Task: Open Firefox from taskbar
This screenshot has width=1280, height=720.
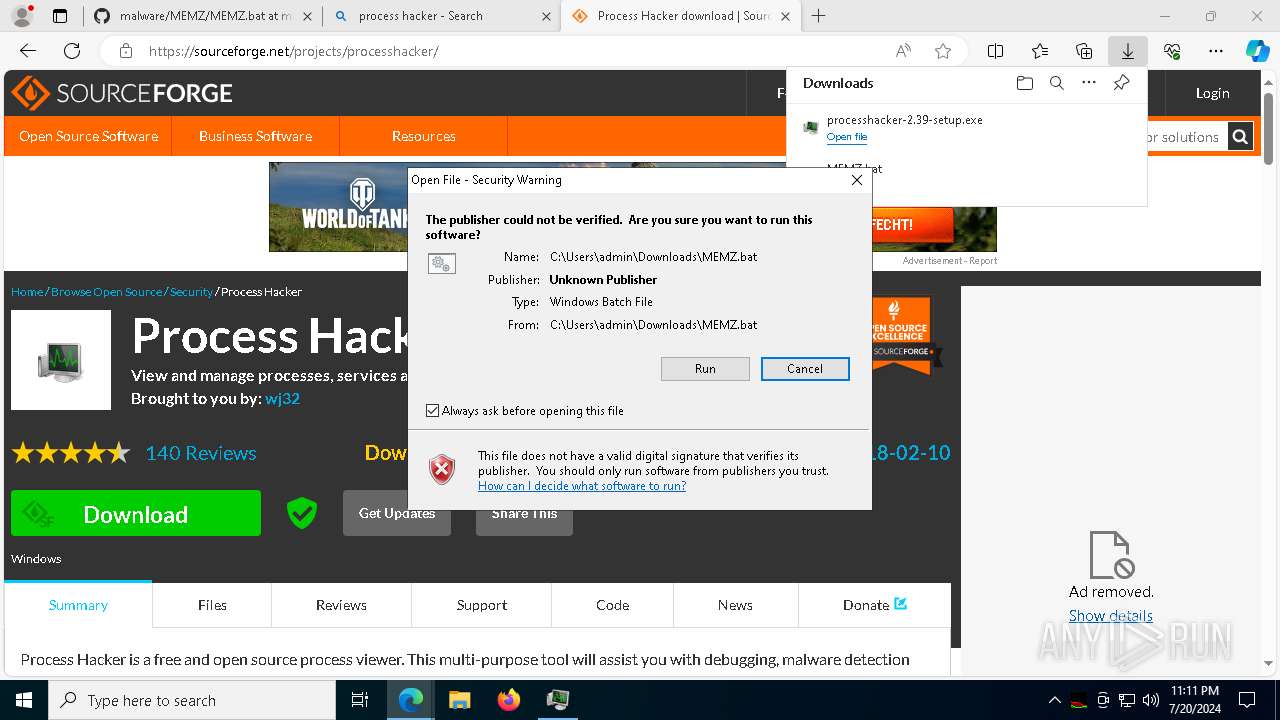Action: point(508,700)
